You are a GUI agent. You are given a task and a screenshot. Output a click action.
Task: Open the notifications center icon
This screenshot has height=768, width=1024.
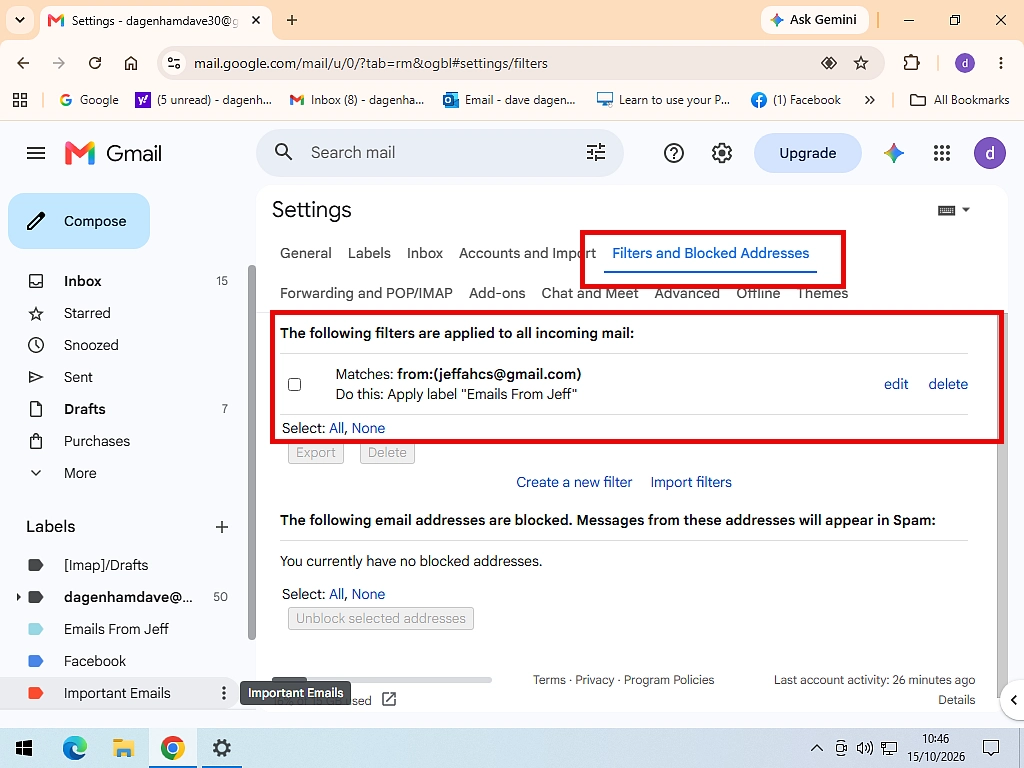click(x=991, y=748)
